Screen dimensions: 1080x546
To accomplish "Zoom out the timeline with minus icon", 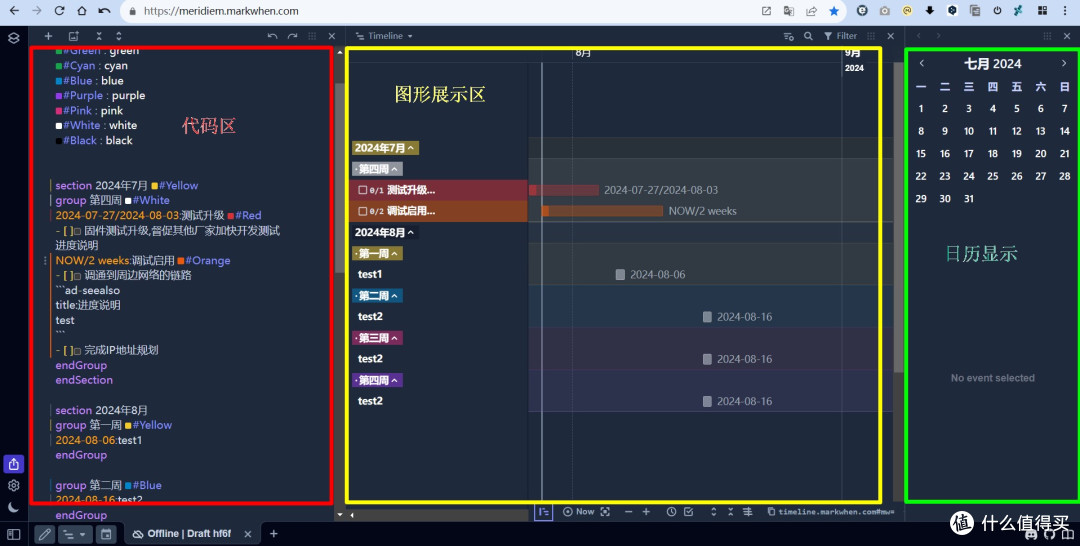I will 628,512.
